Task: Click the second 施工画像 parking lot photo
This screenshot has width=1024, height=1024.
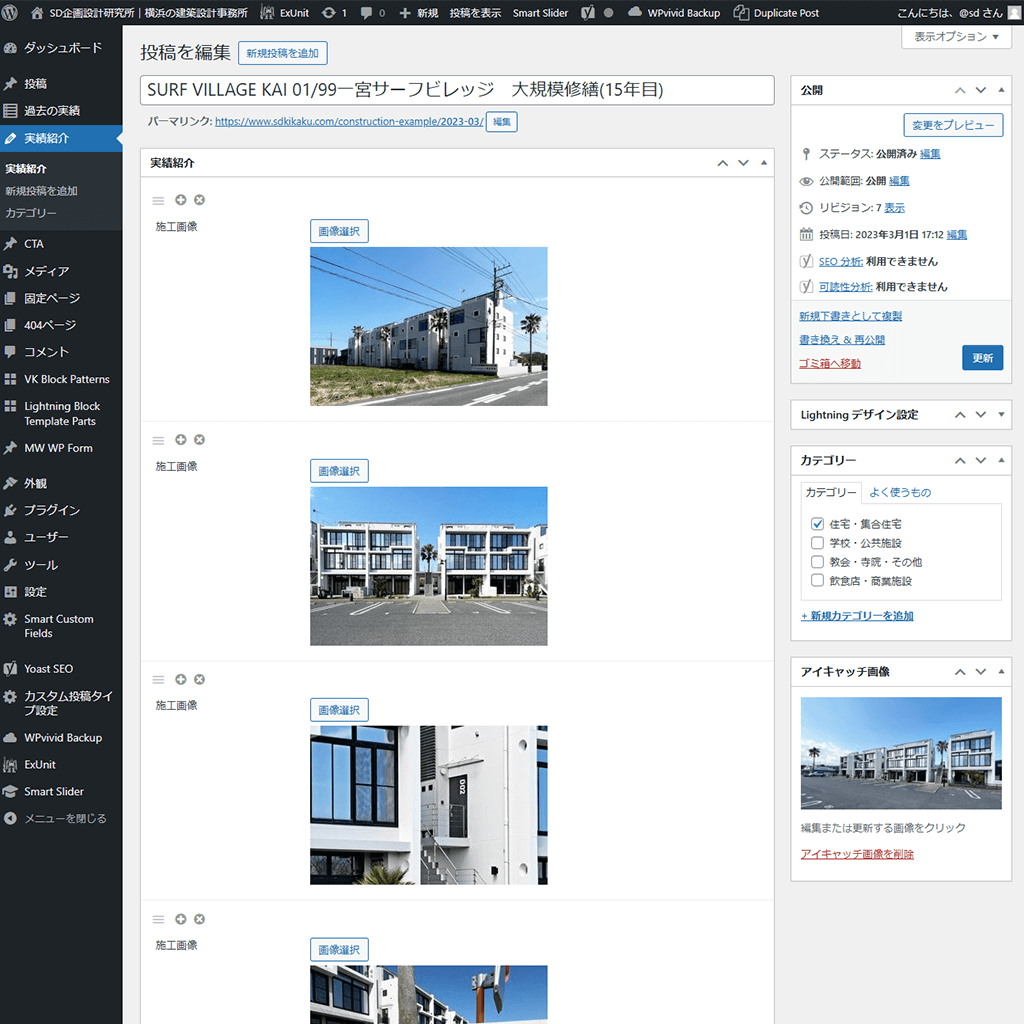Action: [x=428, y=566]
